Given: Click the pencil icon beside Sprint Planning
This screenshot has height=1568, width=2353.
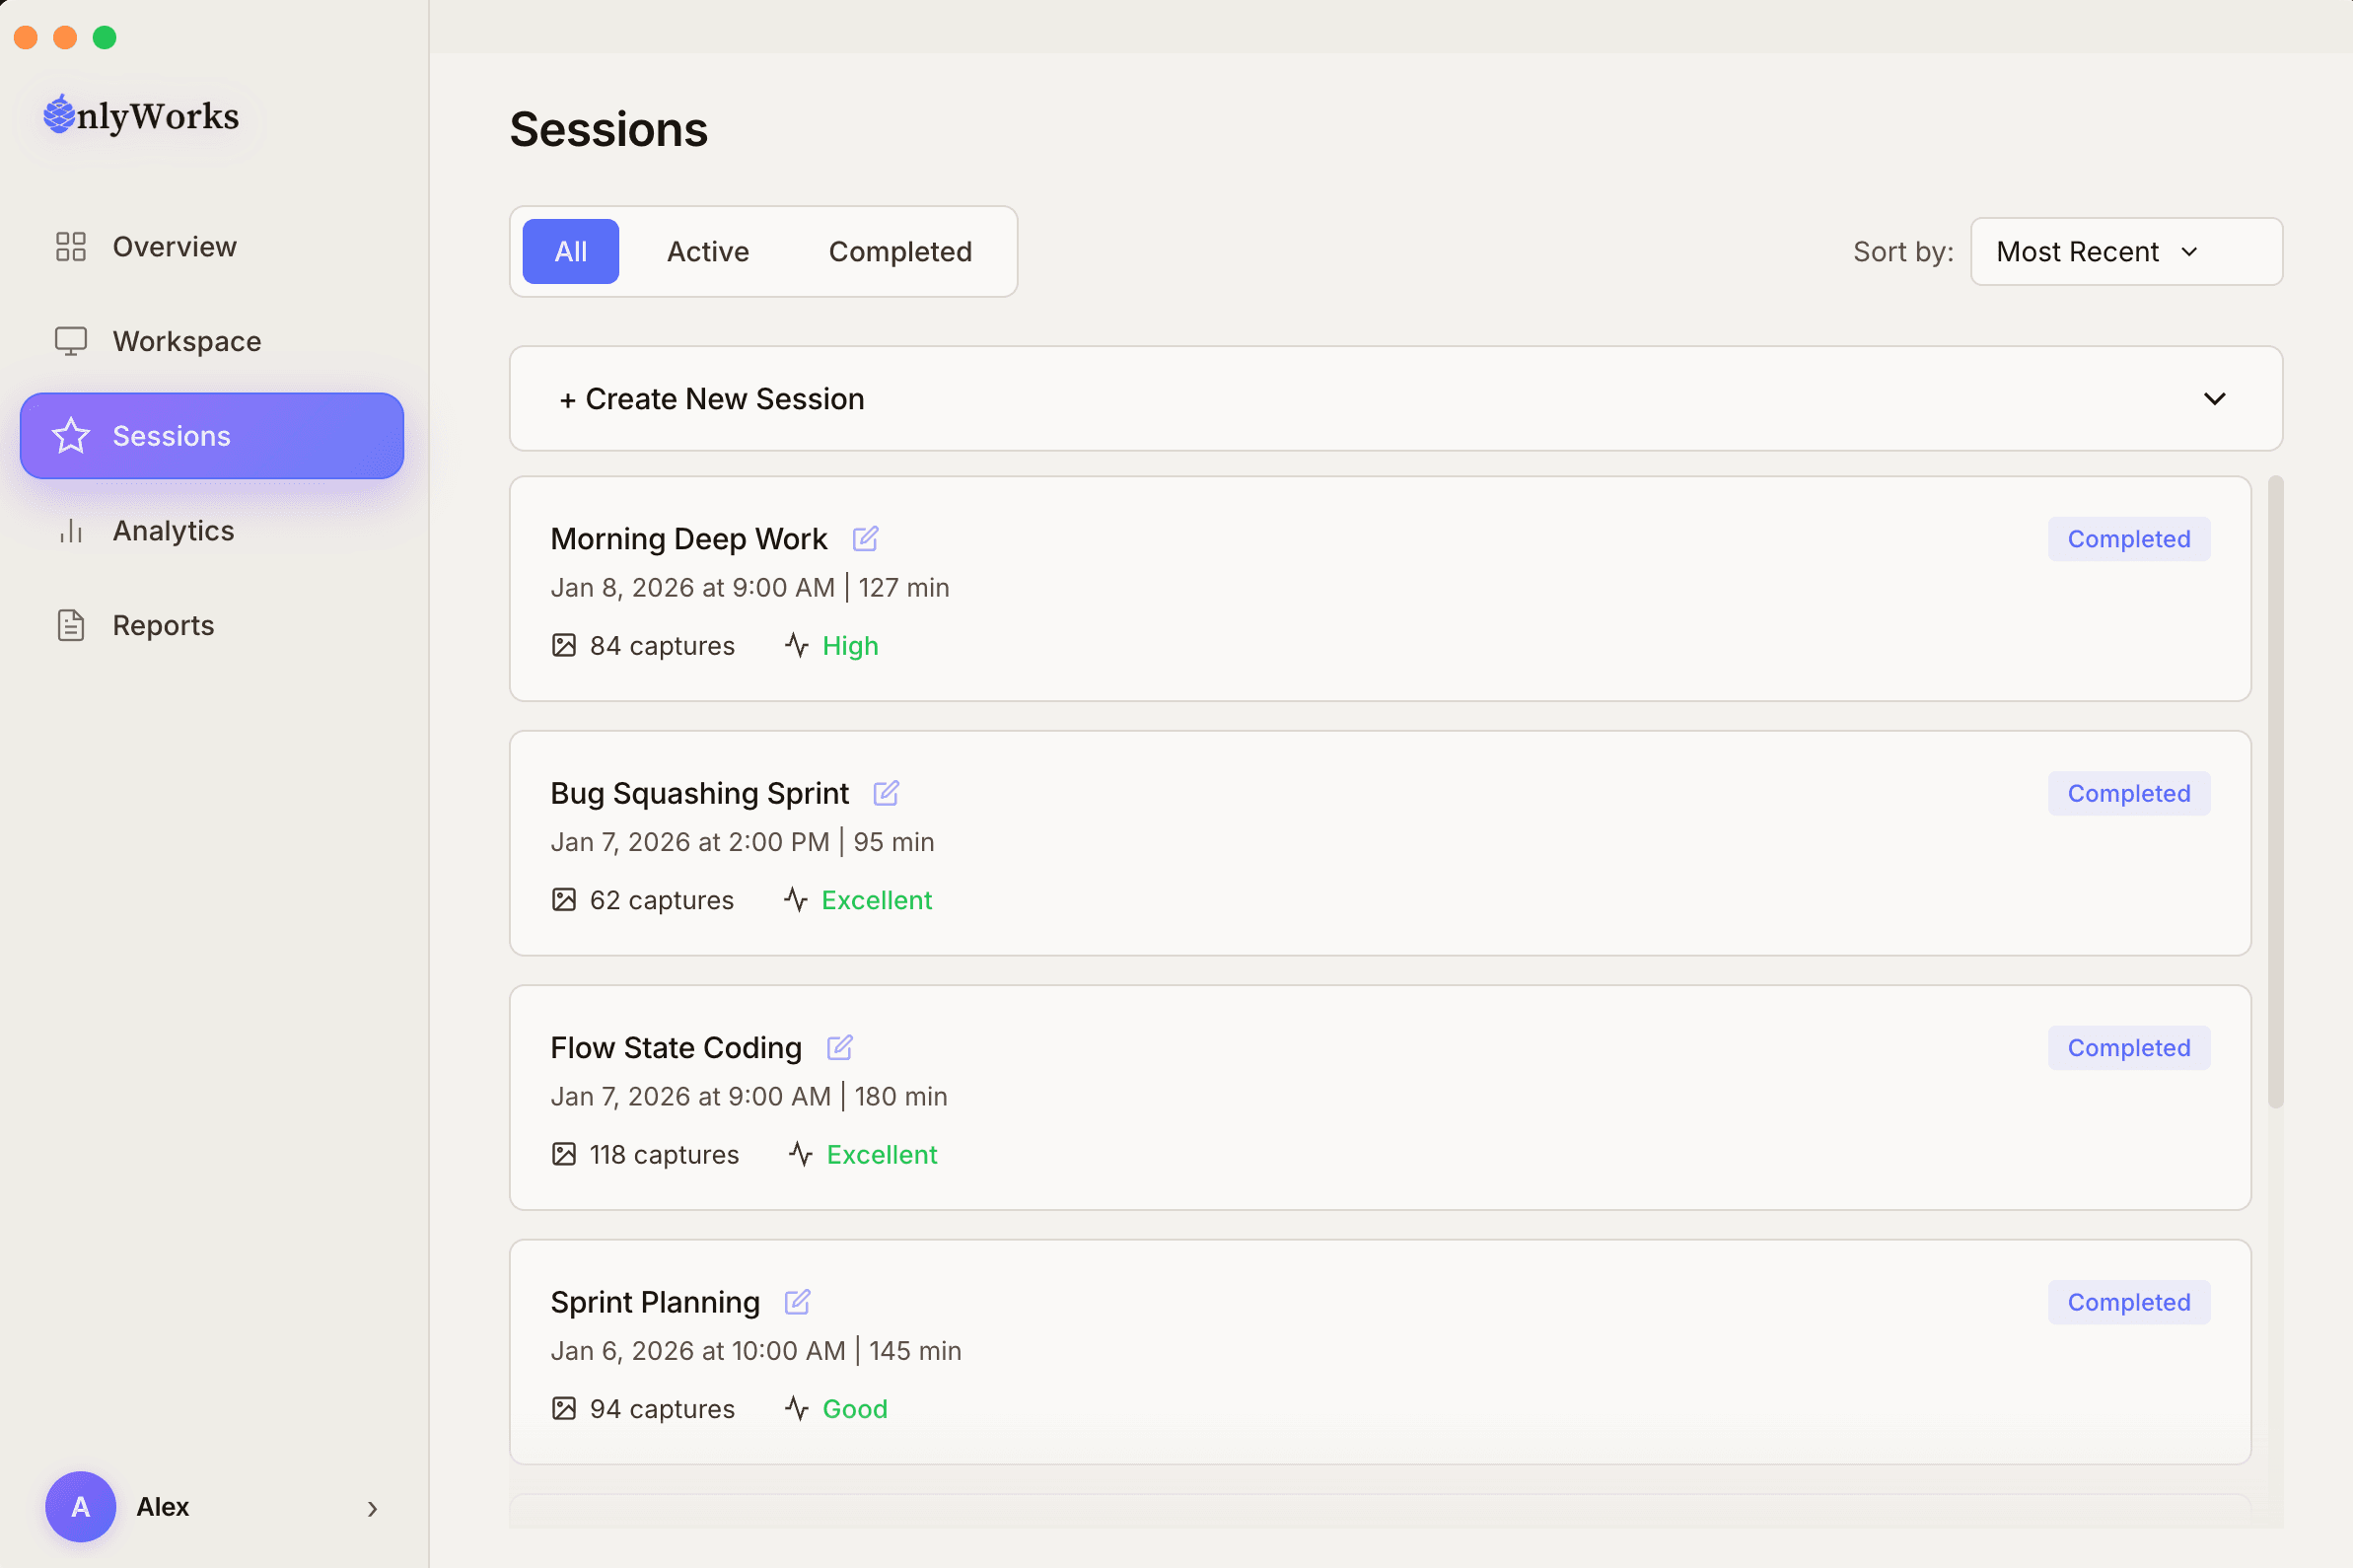Looking at the screenshot, I should pos(796,1301).
